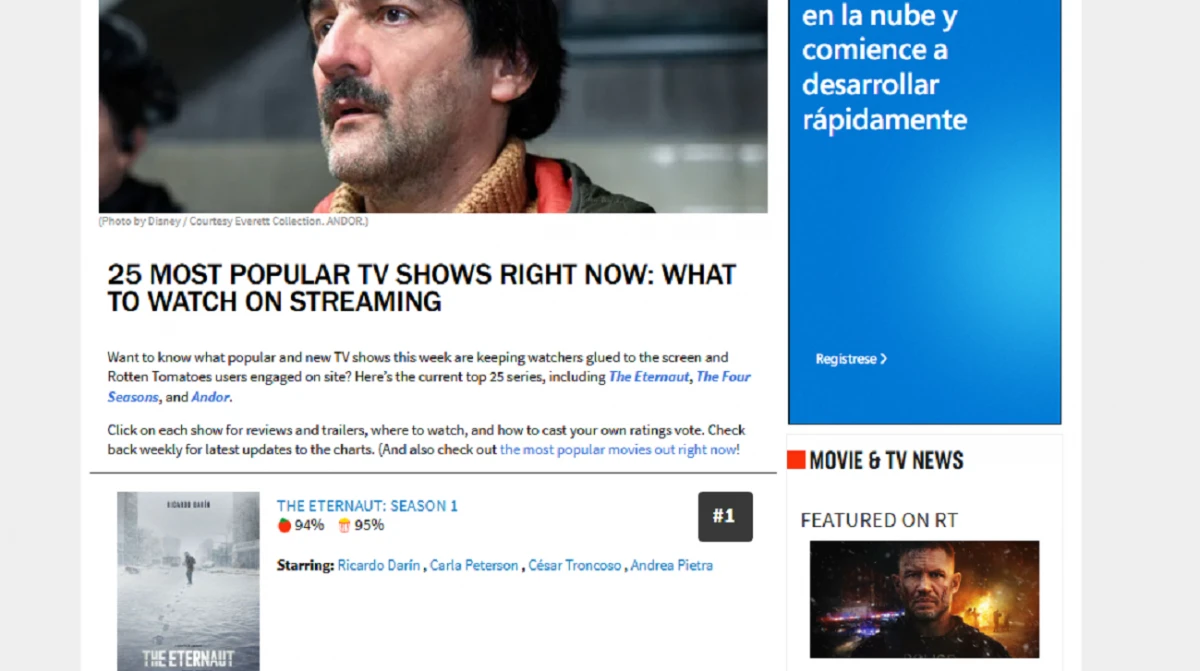1200x671 pixels.
Task: Visit Ricardo Darín's cast page
Action: [380, 565]
